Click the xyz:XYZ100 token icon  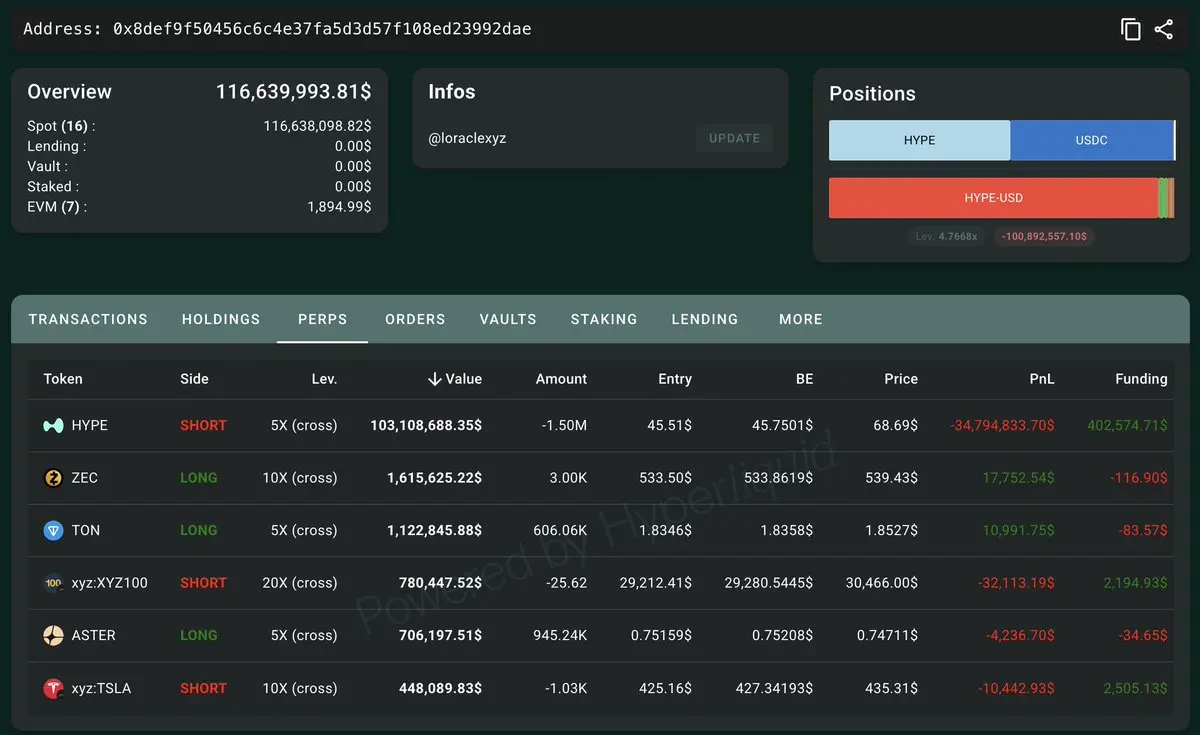[54, 583]
